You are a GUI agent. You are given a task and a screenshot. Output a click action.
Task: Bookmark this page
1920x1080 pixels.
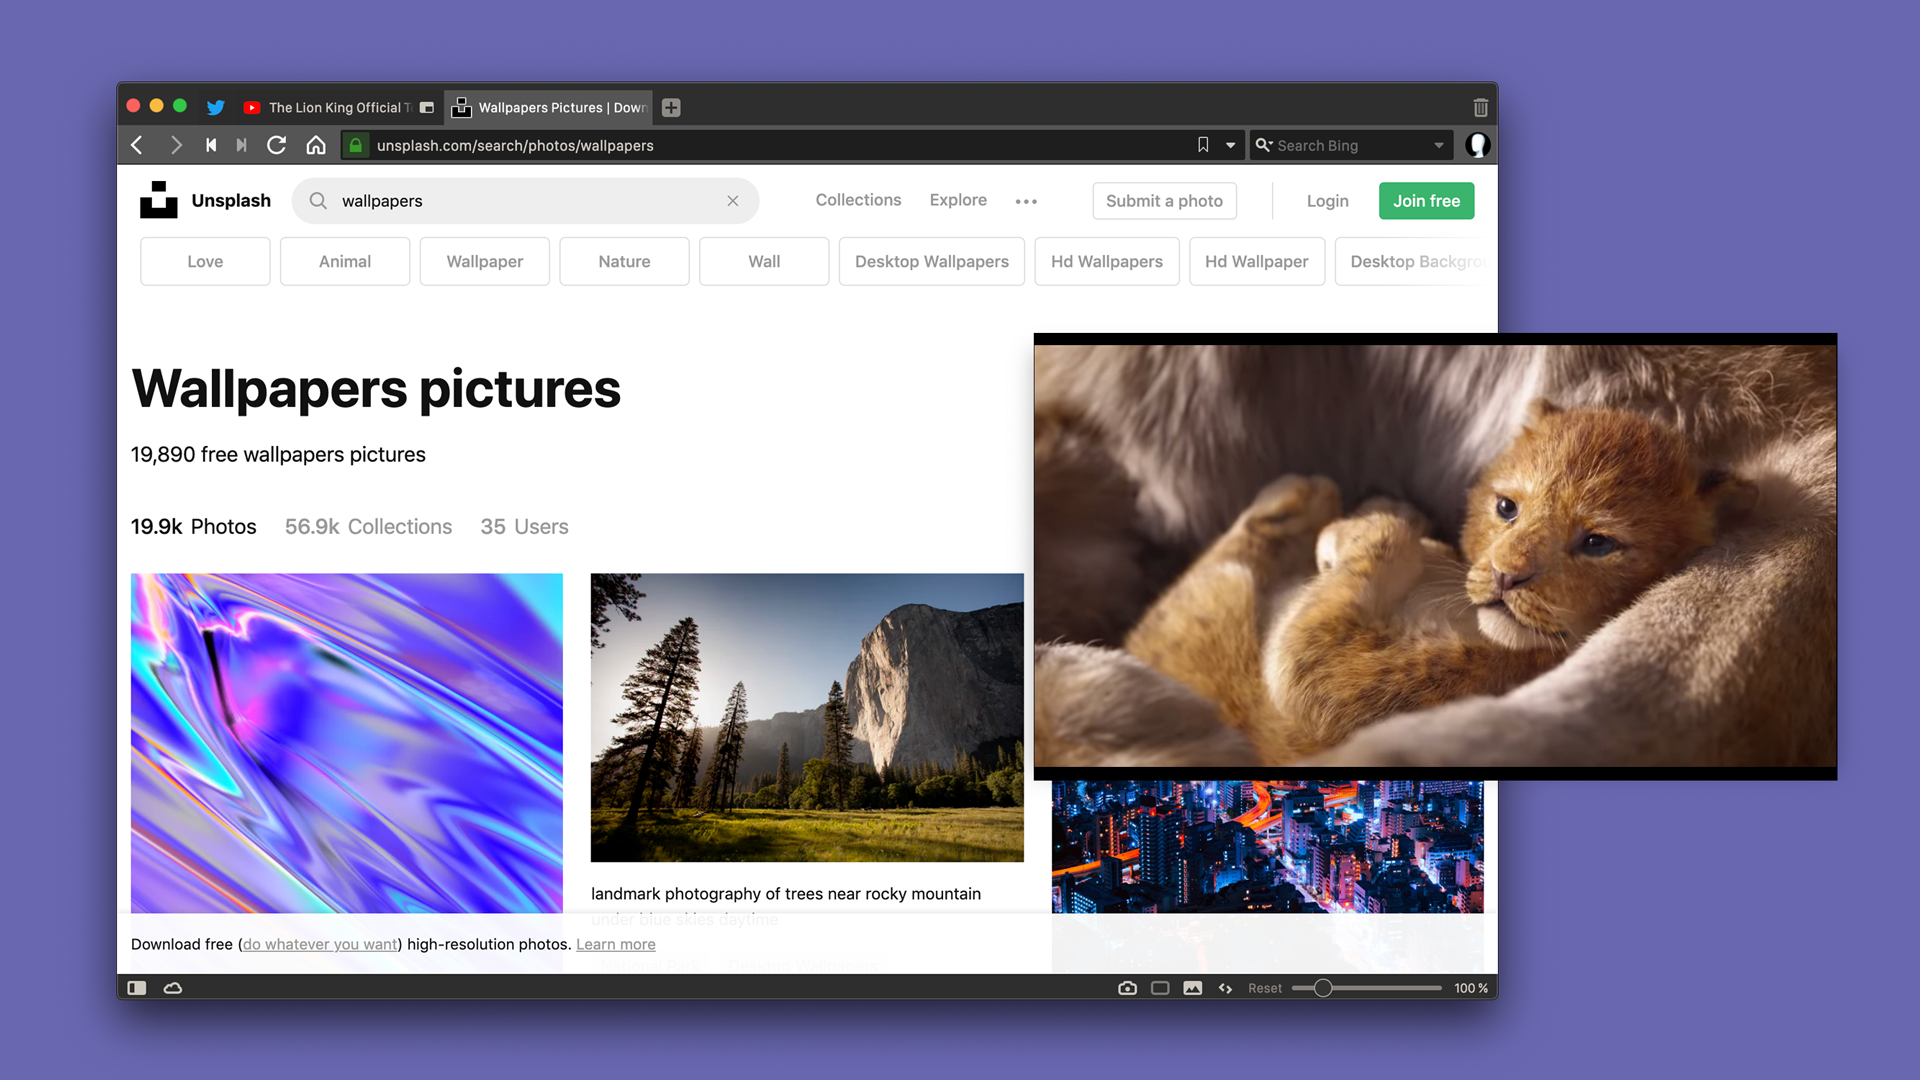(x=1203, y=145)
